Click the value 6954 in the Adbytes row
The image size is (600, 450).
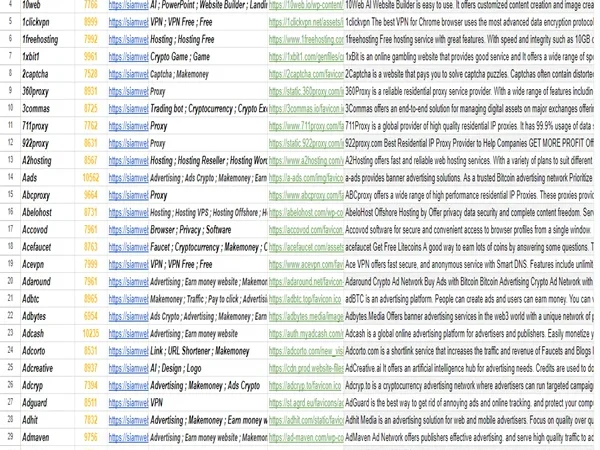(91, 316)
